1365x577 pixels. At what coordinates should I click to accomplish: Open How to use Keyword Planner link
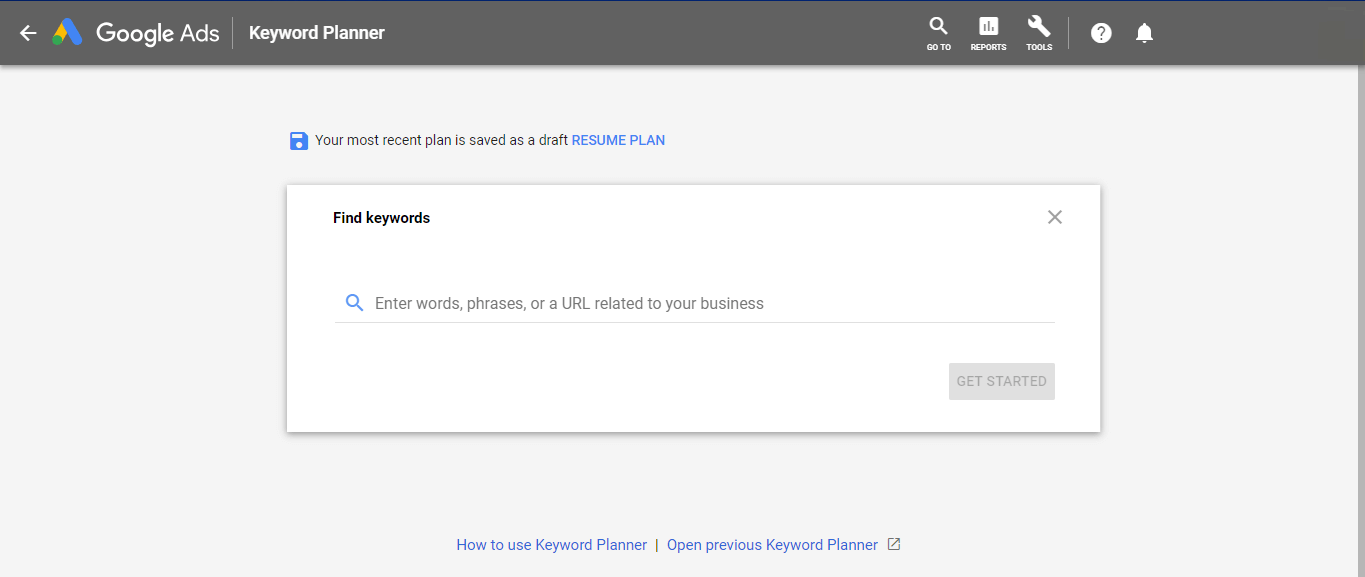coord(552,545)
